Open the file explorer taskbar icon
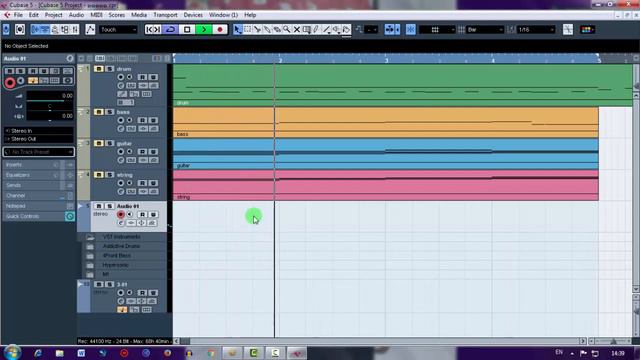 (x=60, y=353)
